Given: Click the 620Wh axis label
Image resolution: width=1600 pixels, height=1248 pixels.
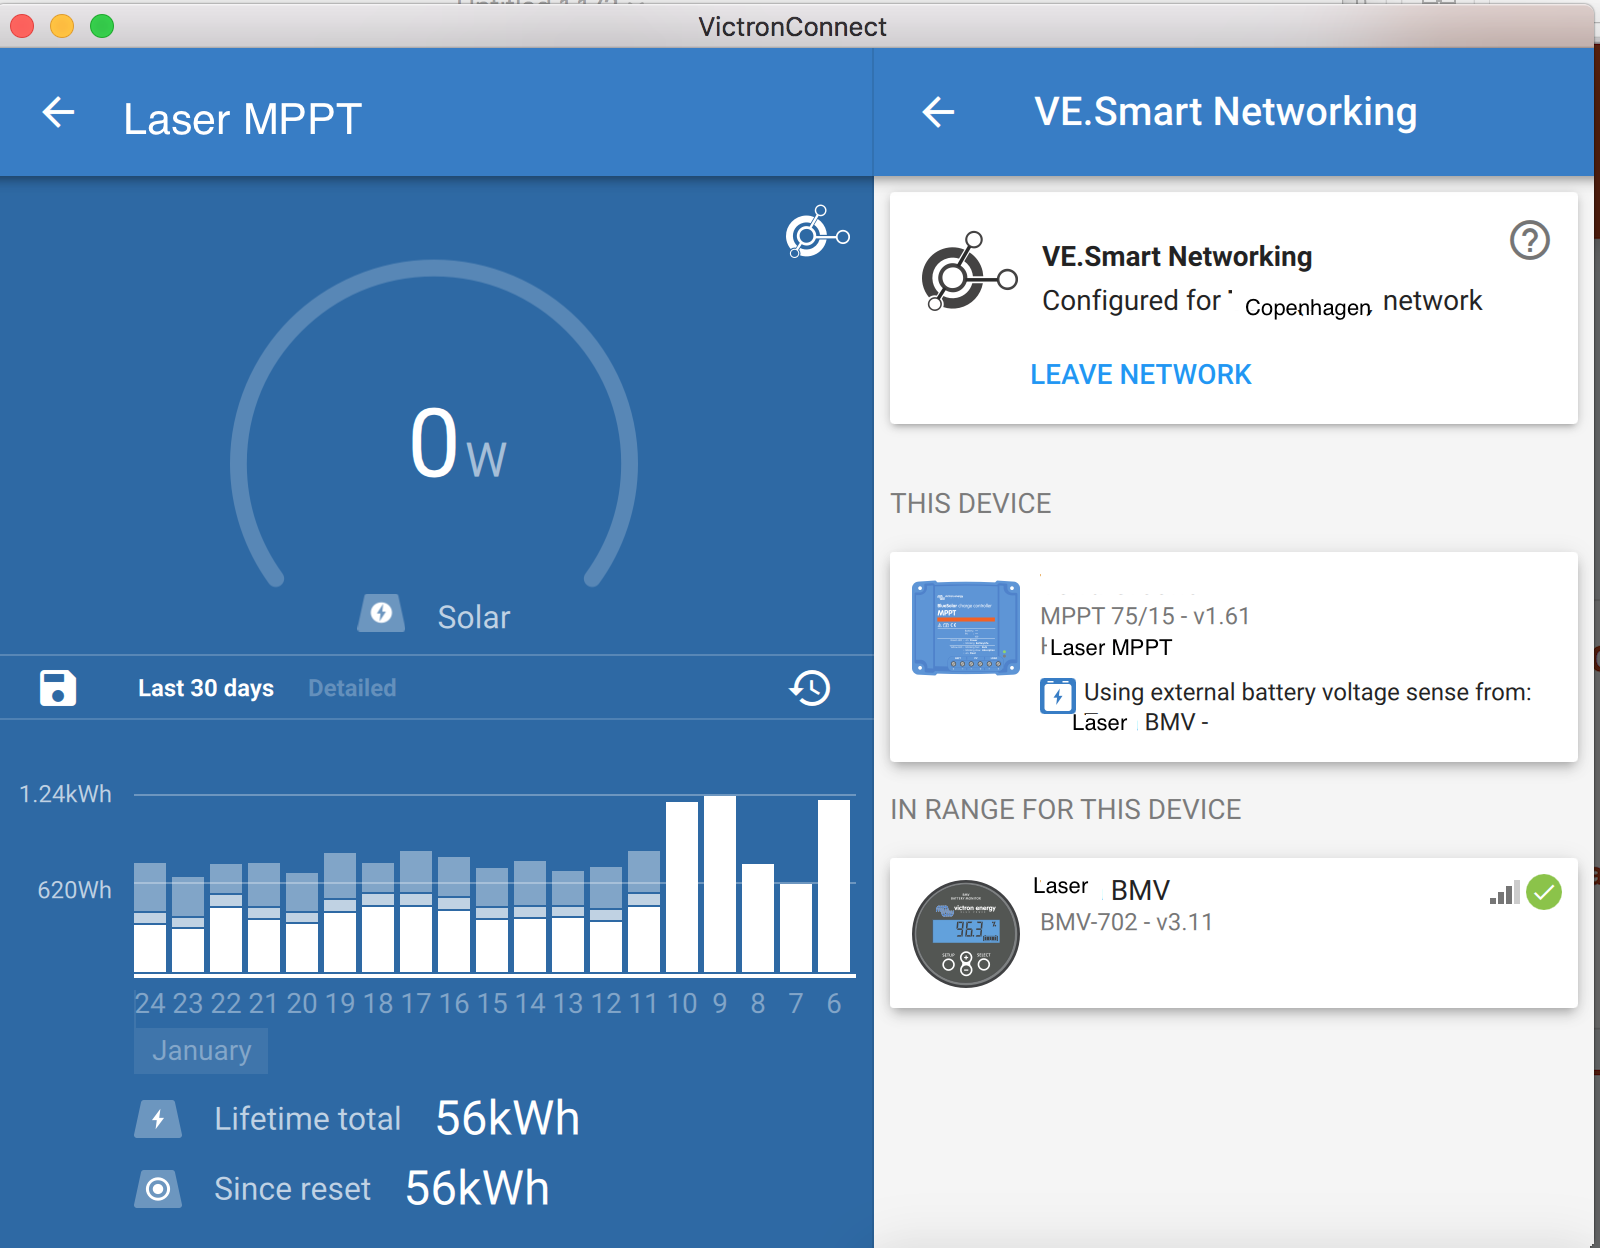Looking at the screenshot, I should (x=75, y=890).
